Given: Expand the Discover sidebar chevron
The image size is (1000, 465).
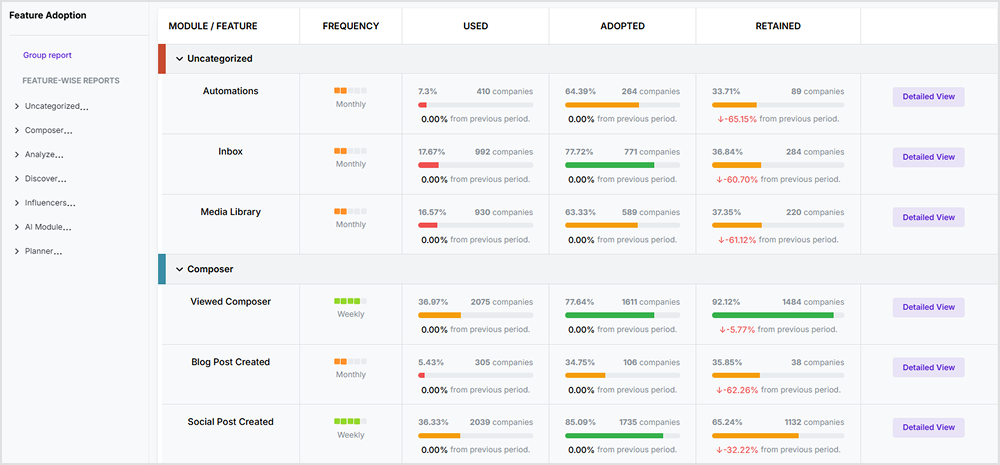Looking at the screenshot, I should [17, 179].
